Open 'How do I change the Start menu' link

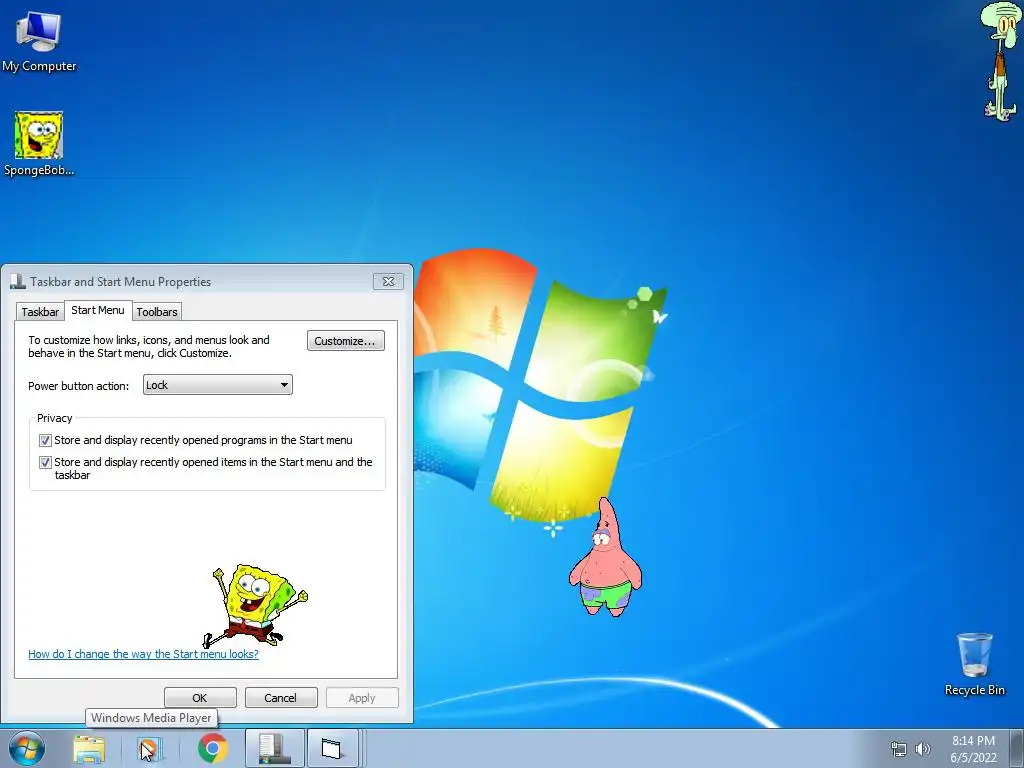(x=143, y=654)
